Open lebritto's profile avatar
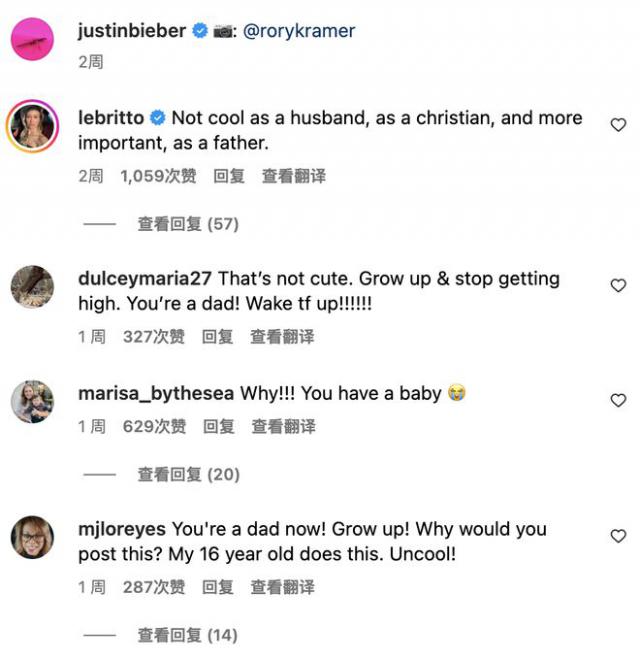This screenshot has height=659, width=640. [32, 126]
